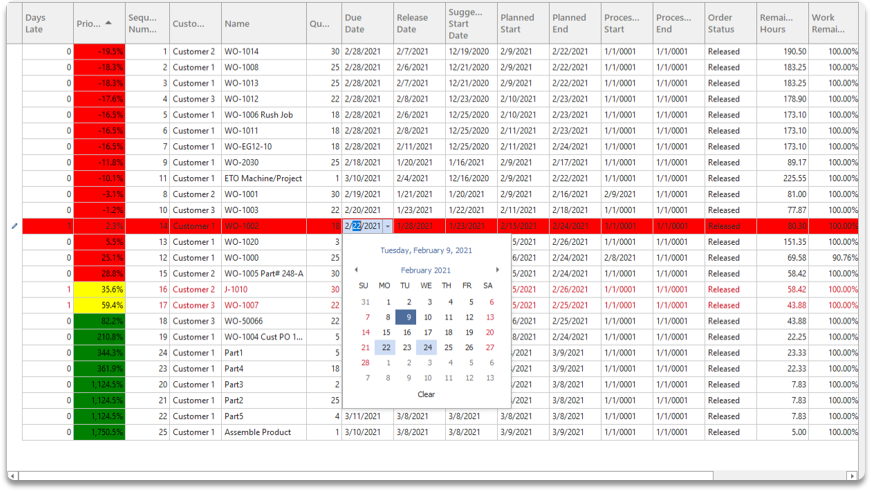Click the Order Status column header
Viewport: 871px width, 491px height.
(x=729, y=23)
